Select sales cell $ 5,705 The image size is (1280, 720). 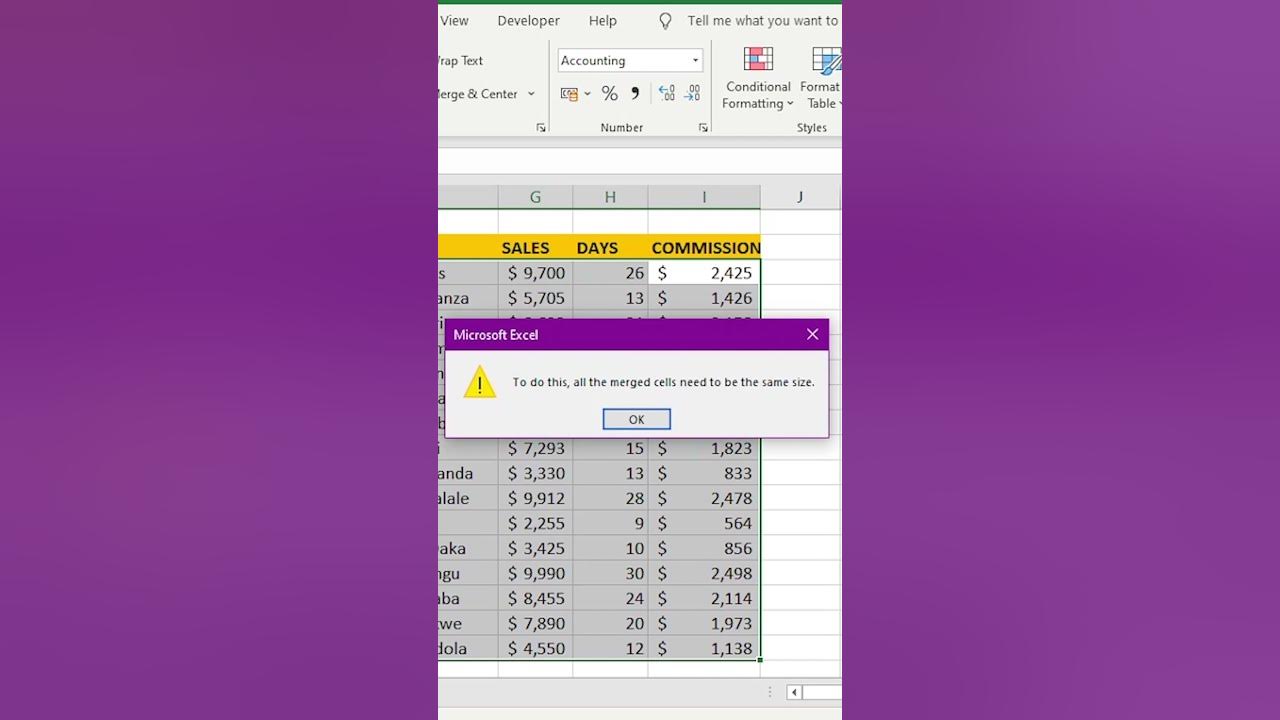click(x=535, y=298)
